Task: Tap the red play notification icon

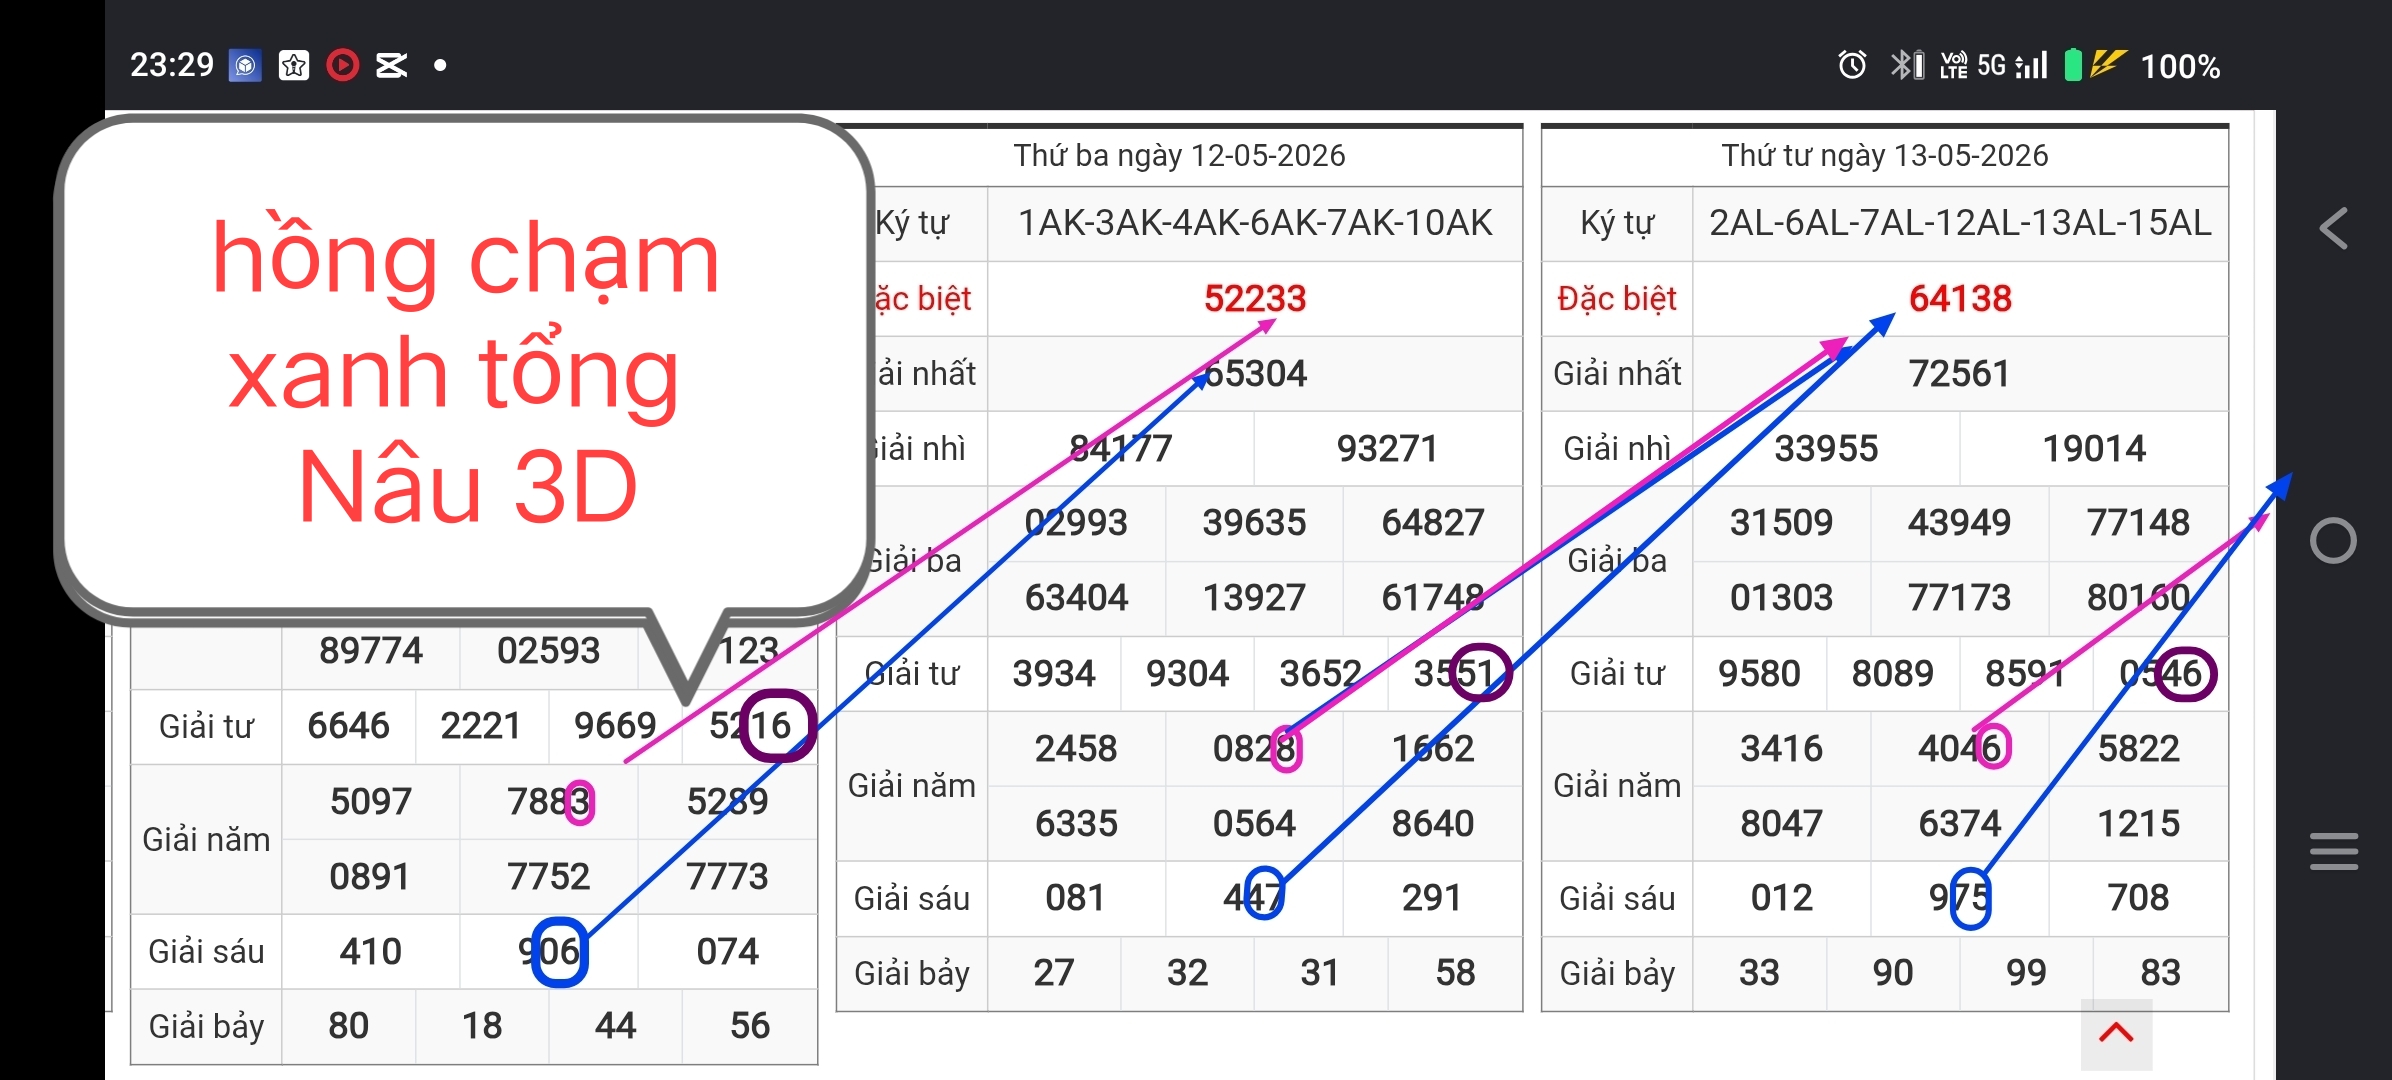Action: (x=342, y=65)
